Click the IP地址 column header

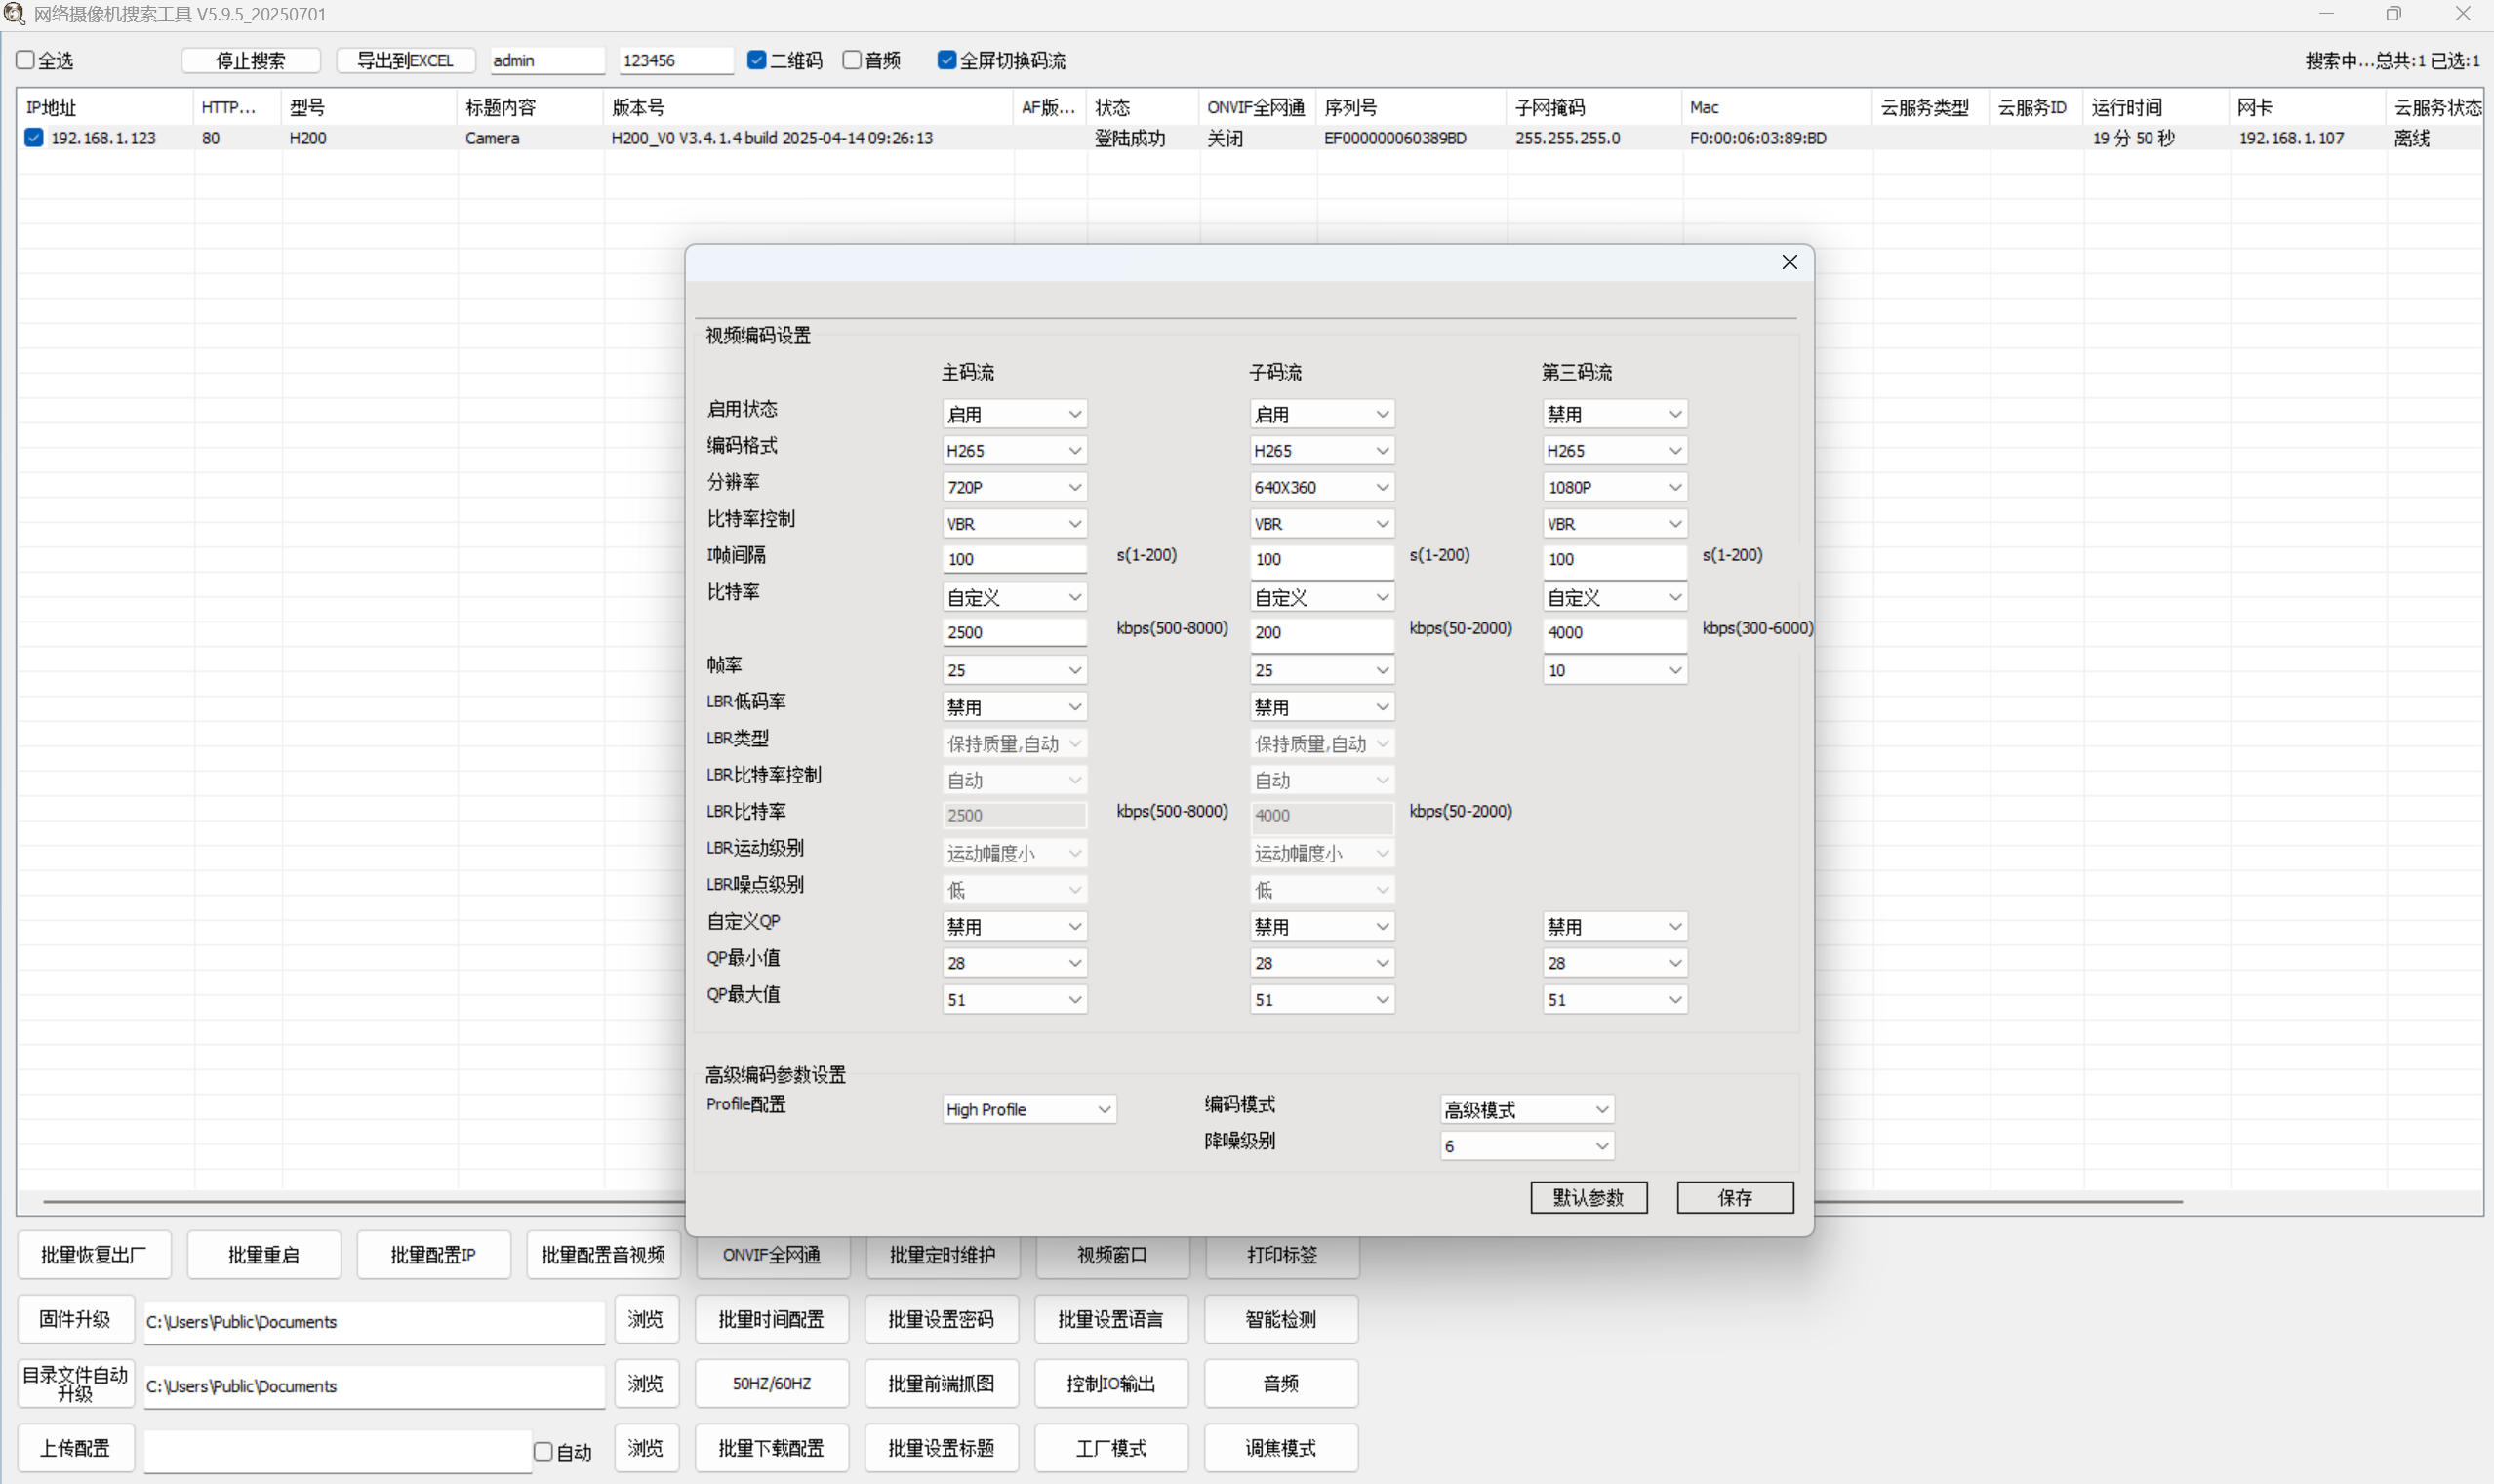pyautogui.click(x=105, y=107)
